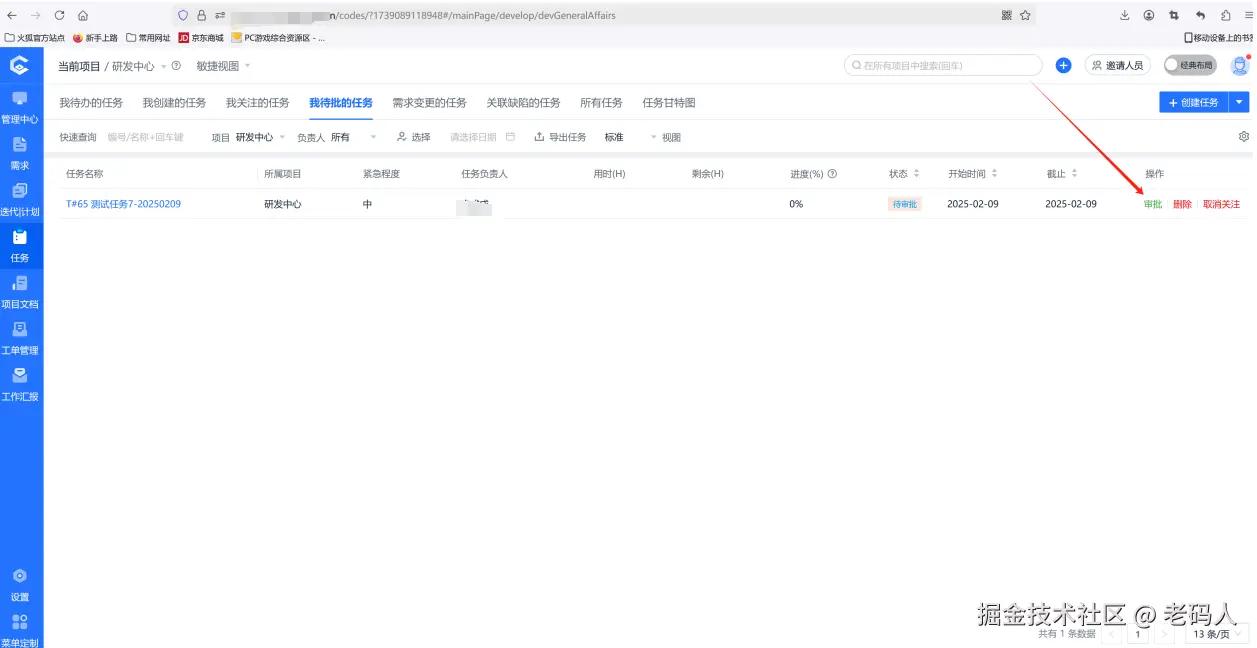Click the 创建任务 button

pyautogui.click(x=1194, y=102)
